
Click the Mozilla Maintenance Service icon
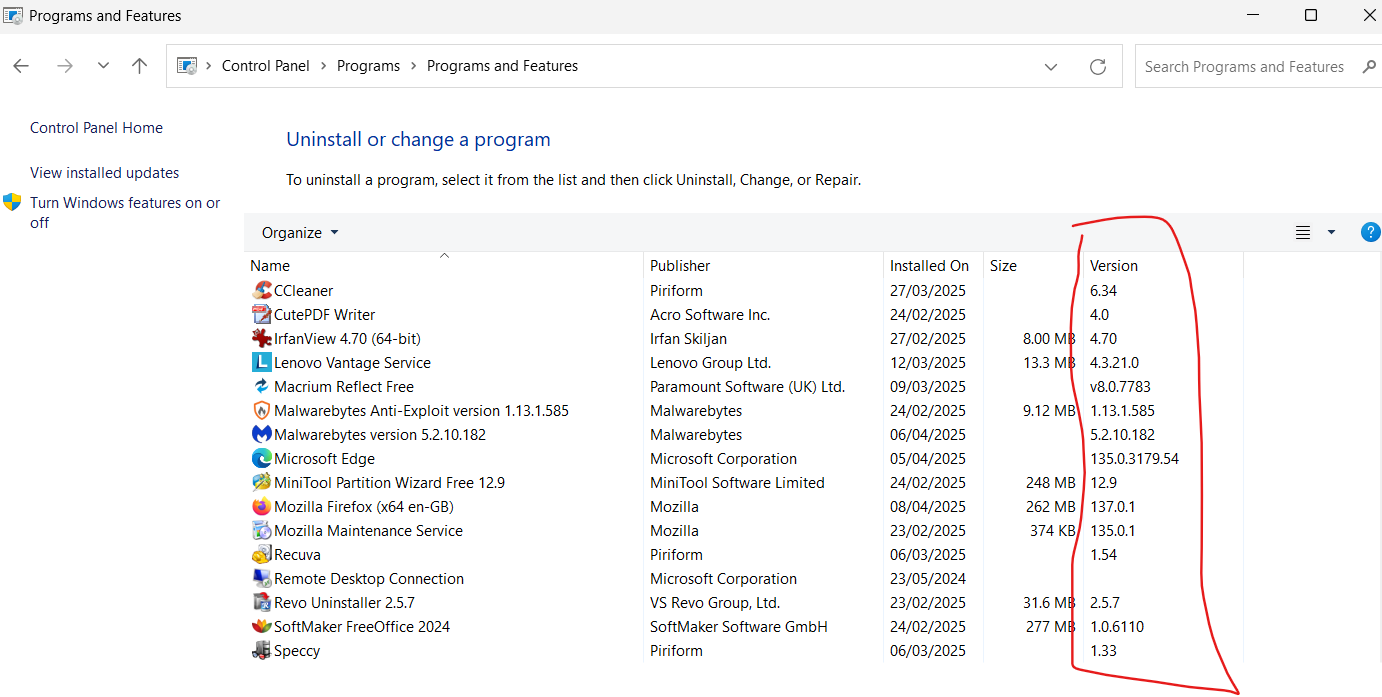coord(262,530)
